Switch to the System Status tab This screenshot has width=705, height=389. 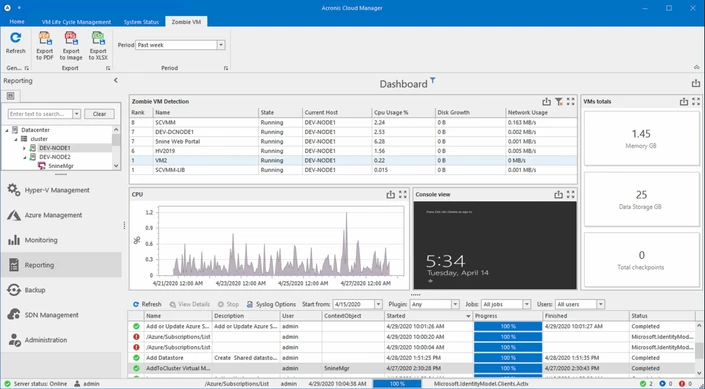click(141, 22)
